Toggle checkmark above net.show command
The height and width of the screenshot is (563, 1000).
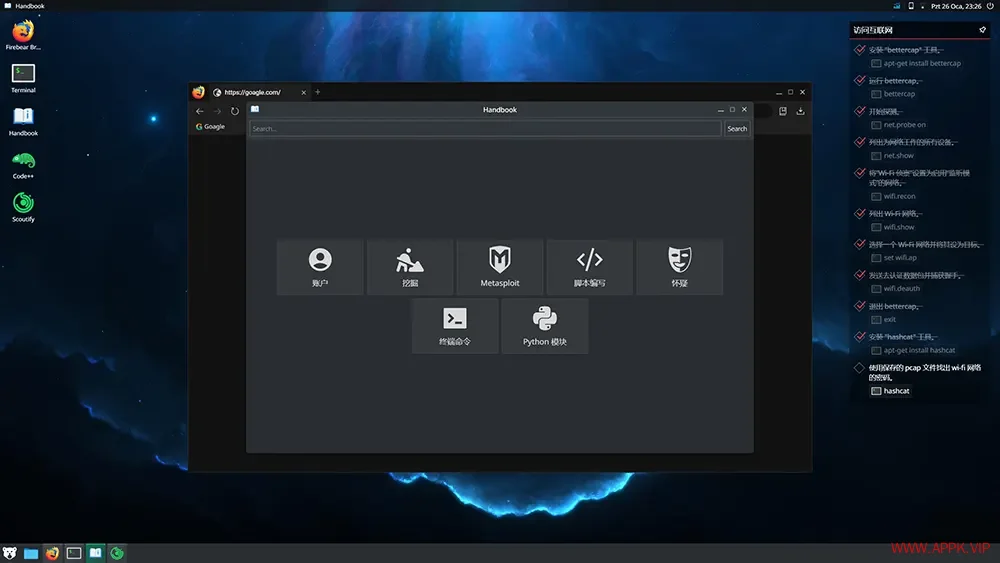[x=860, y=142]
